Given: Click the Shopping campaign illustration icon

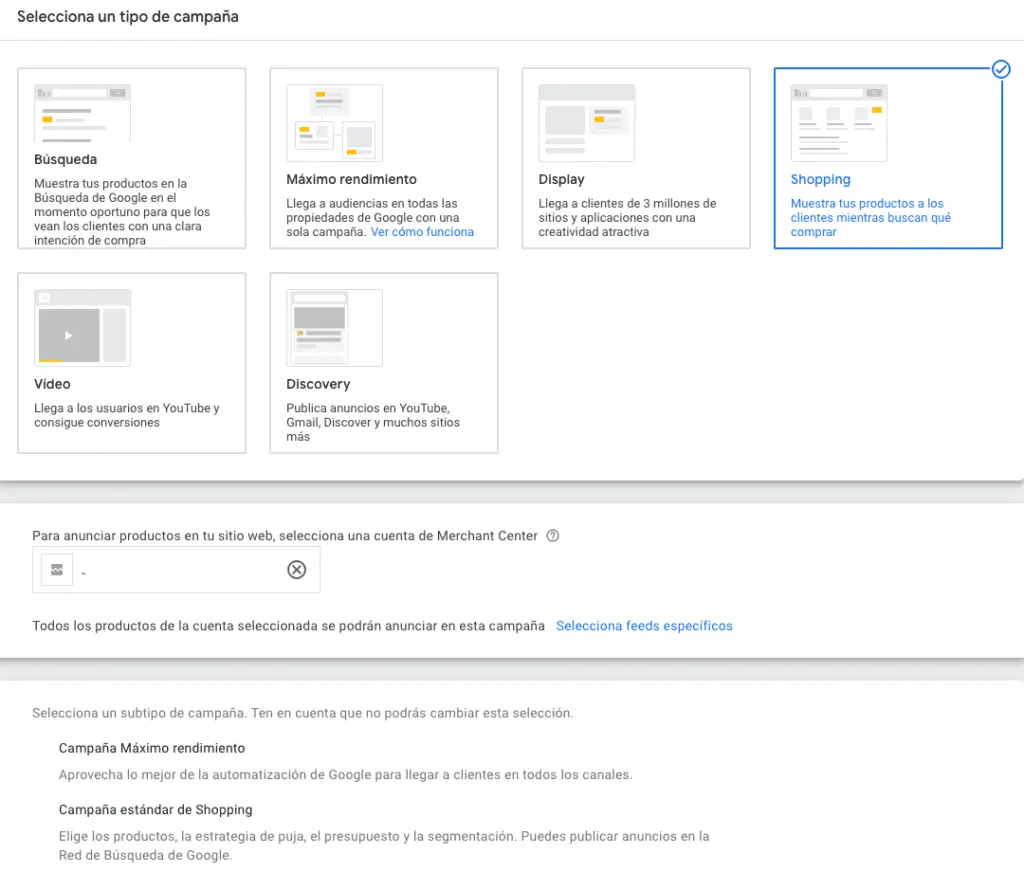Looking at the screenshot, I should (x=838, y=122).
